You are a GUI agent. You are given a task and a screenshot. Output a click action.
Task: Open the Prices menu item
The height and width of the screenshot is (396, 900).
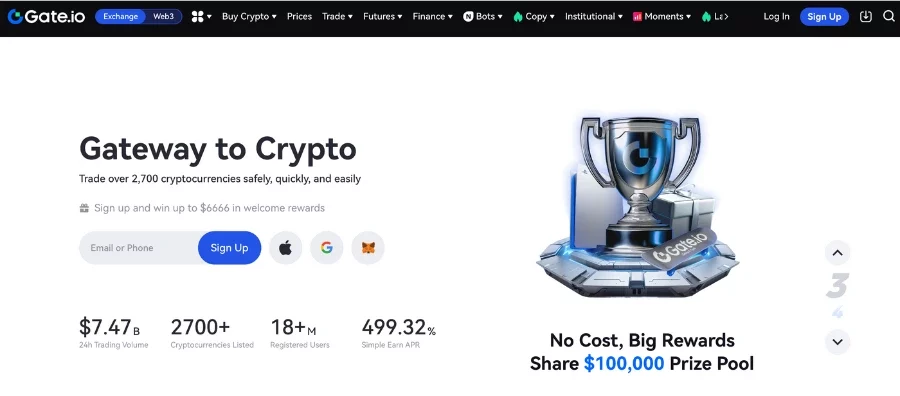pos(300,17)
